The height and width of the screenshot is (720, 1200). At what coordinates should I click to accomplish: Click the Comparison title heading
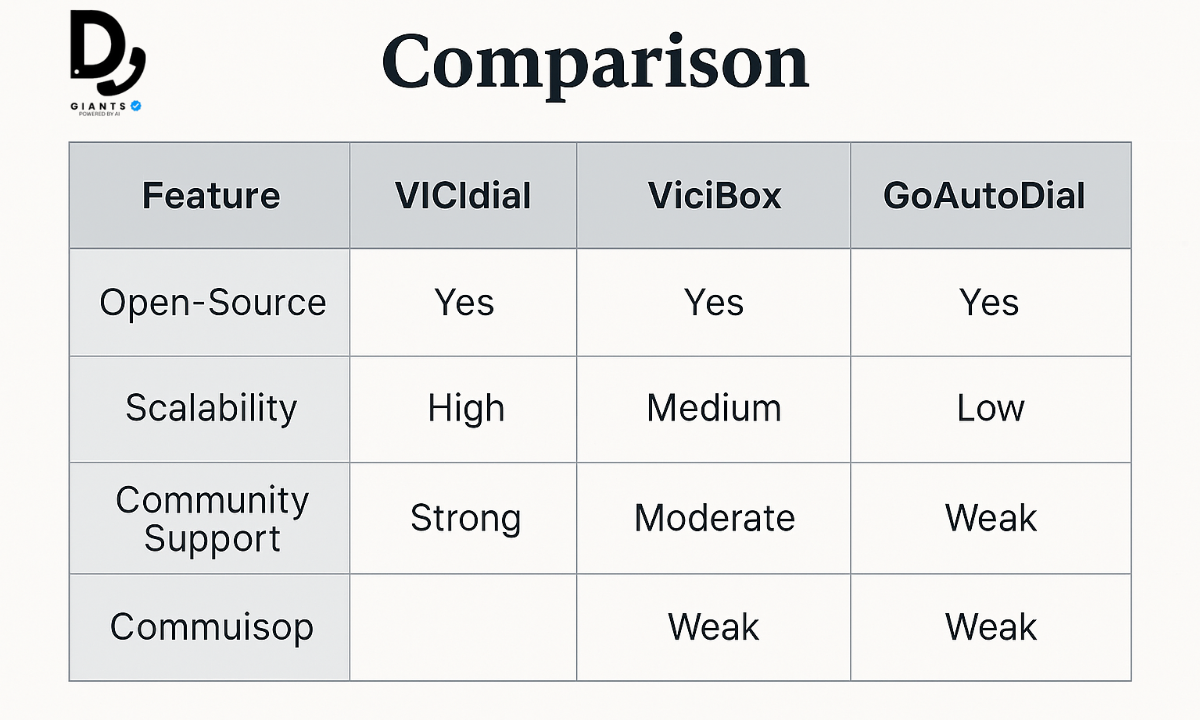point(595,65)
